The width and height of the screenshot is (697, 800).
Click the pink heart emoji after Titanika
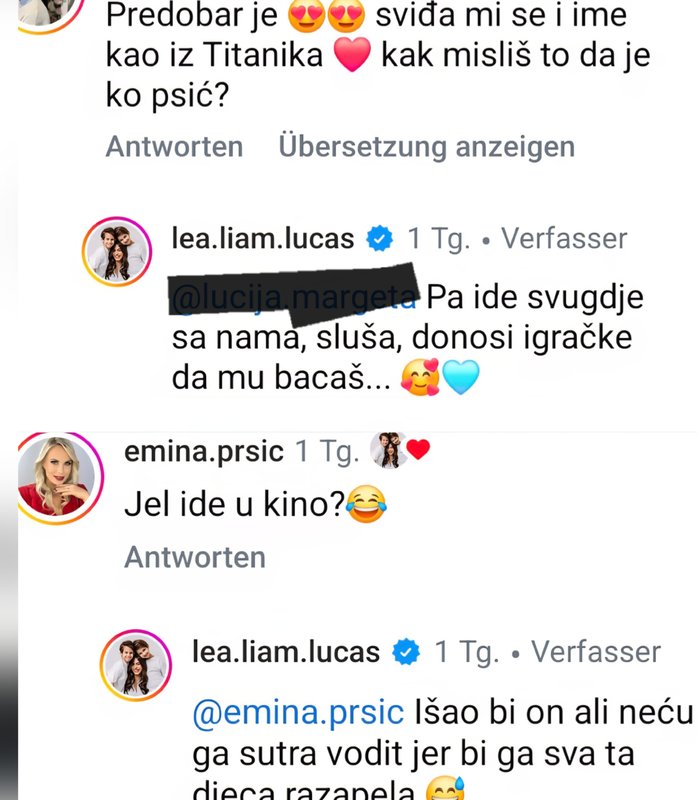[352, 55]
